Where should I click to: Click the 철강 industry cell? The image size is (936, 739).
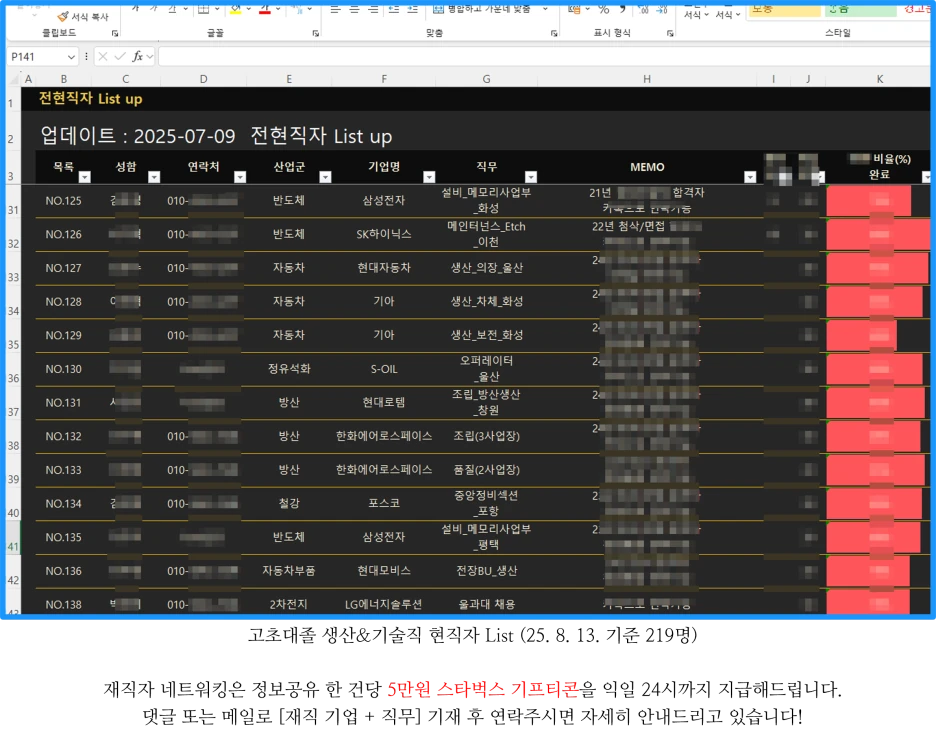[x=289, y=504]
